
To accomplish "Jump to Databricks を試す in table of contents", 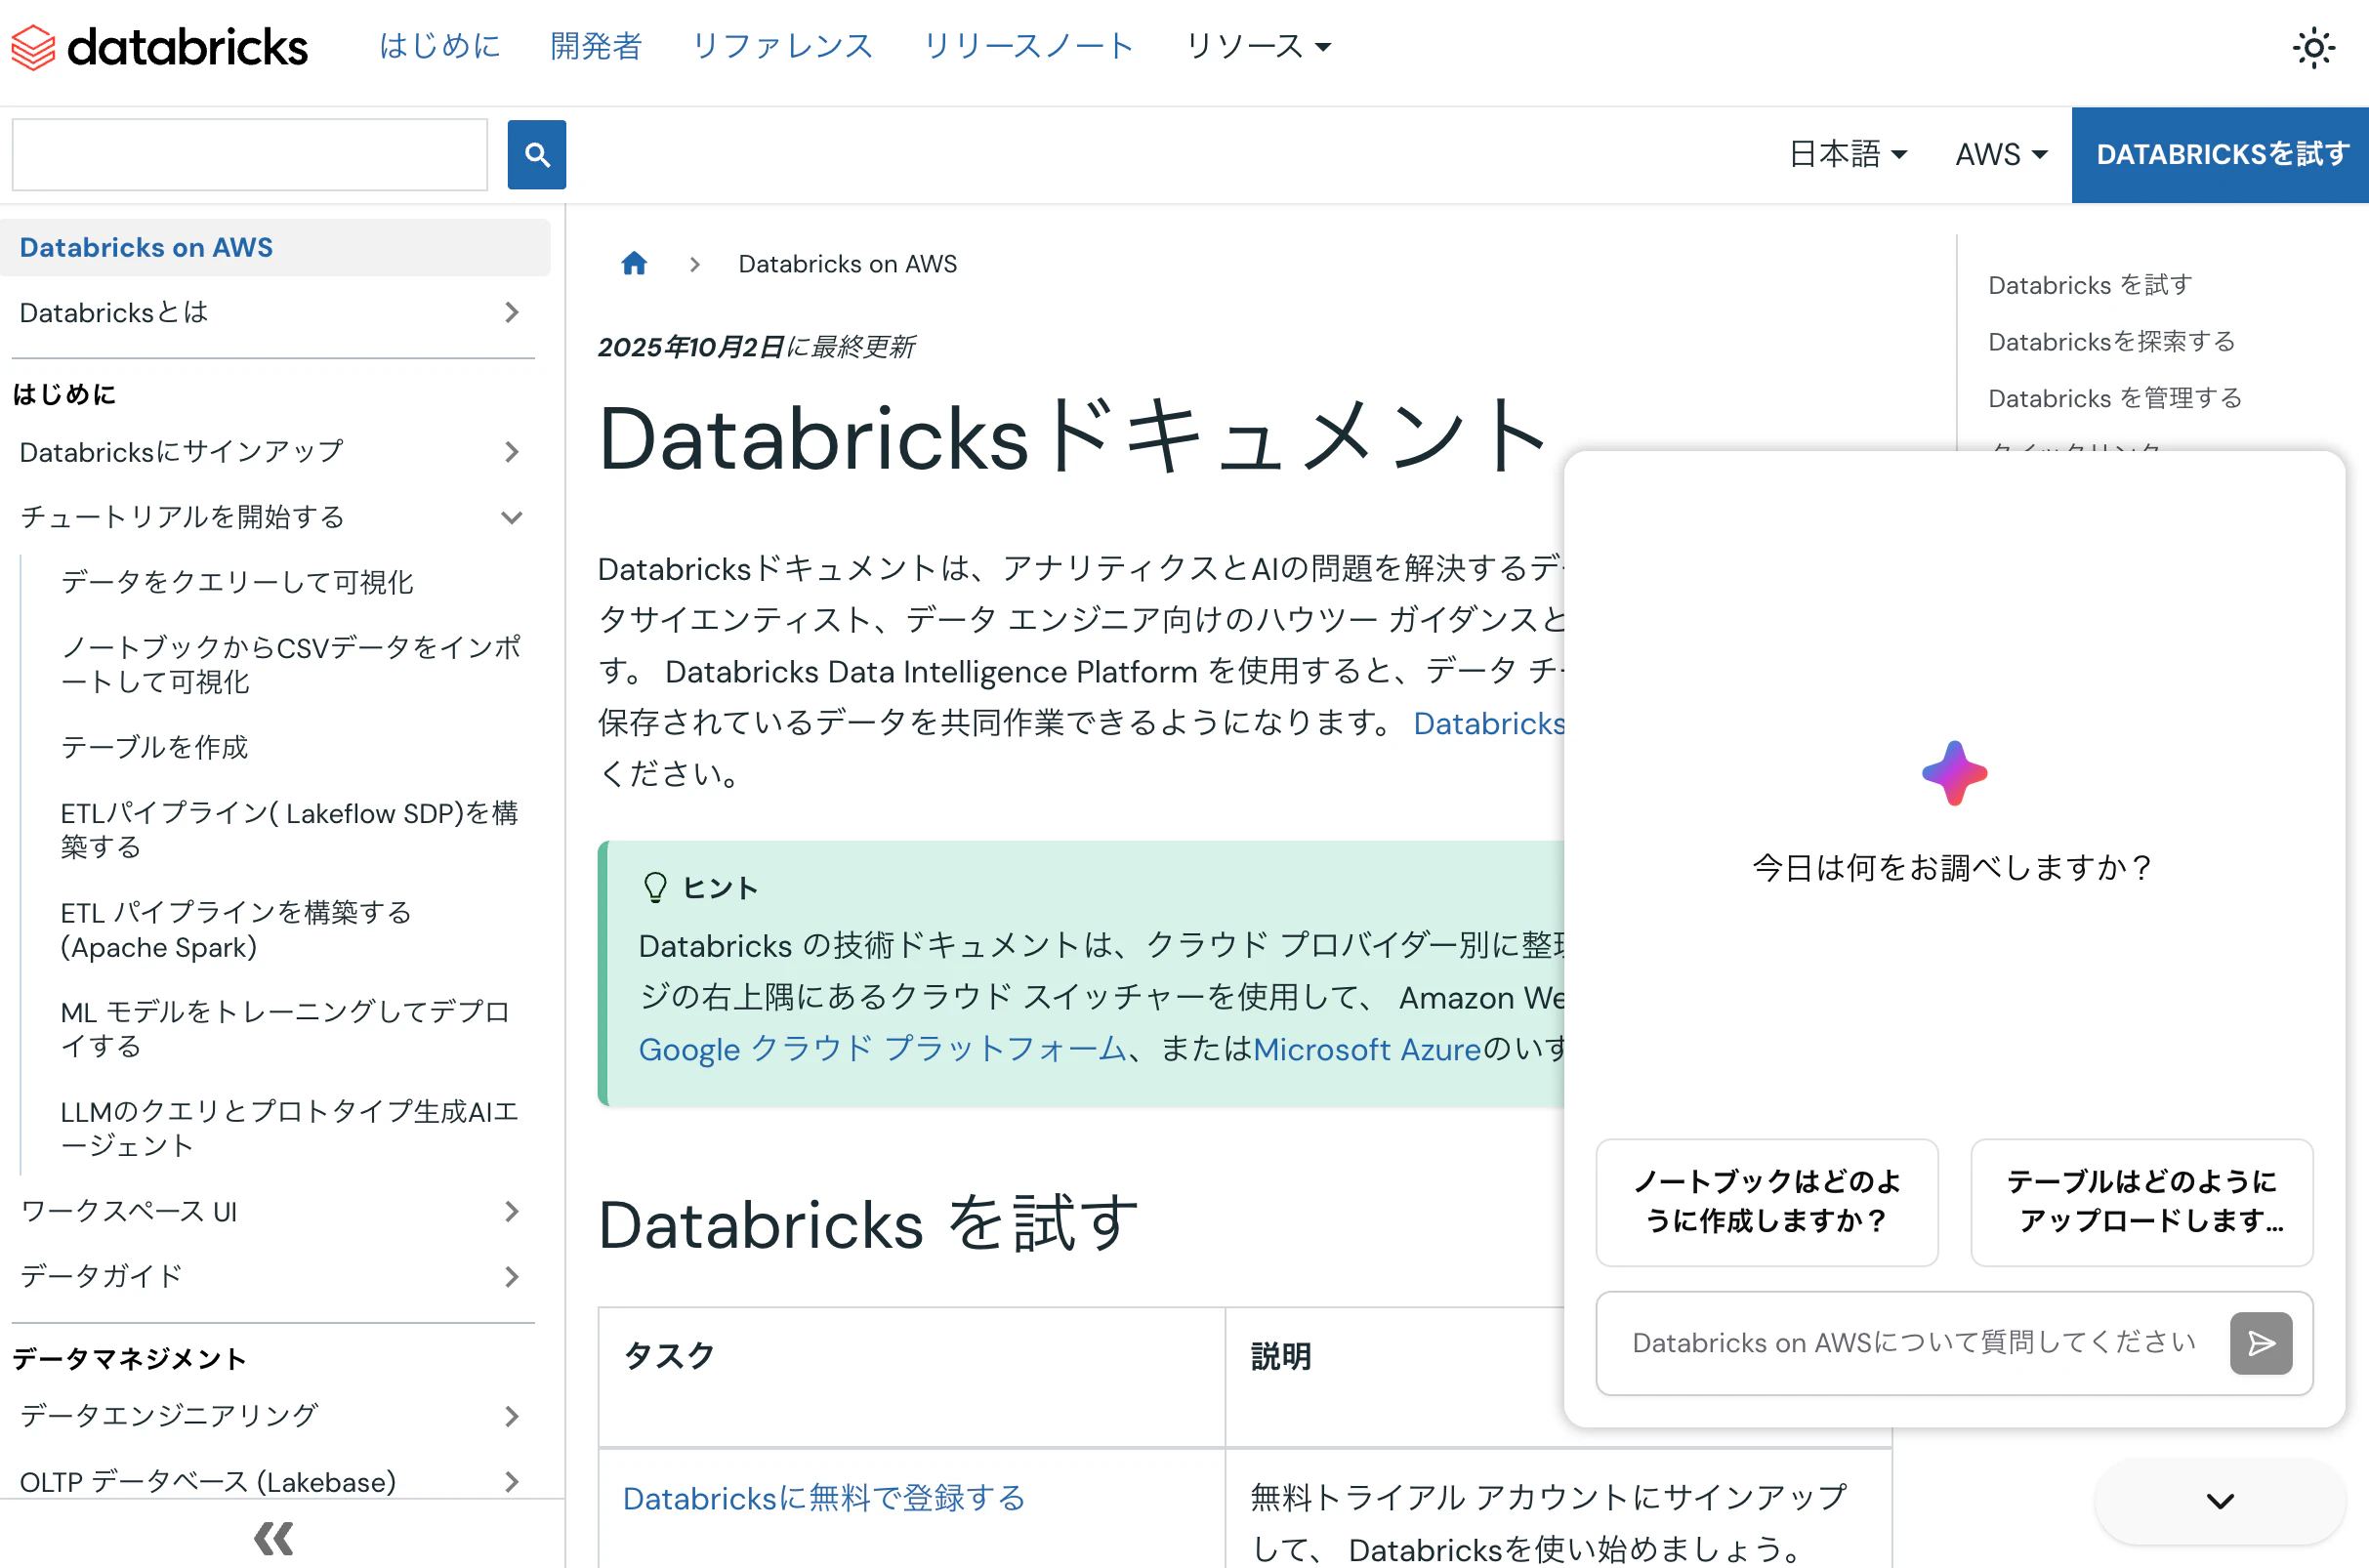I will (2090, 285).
